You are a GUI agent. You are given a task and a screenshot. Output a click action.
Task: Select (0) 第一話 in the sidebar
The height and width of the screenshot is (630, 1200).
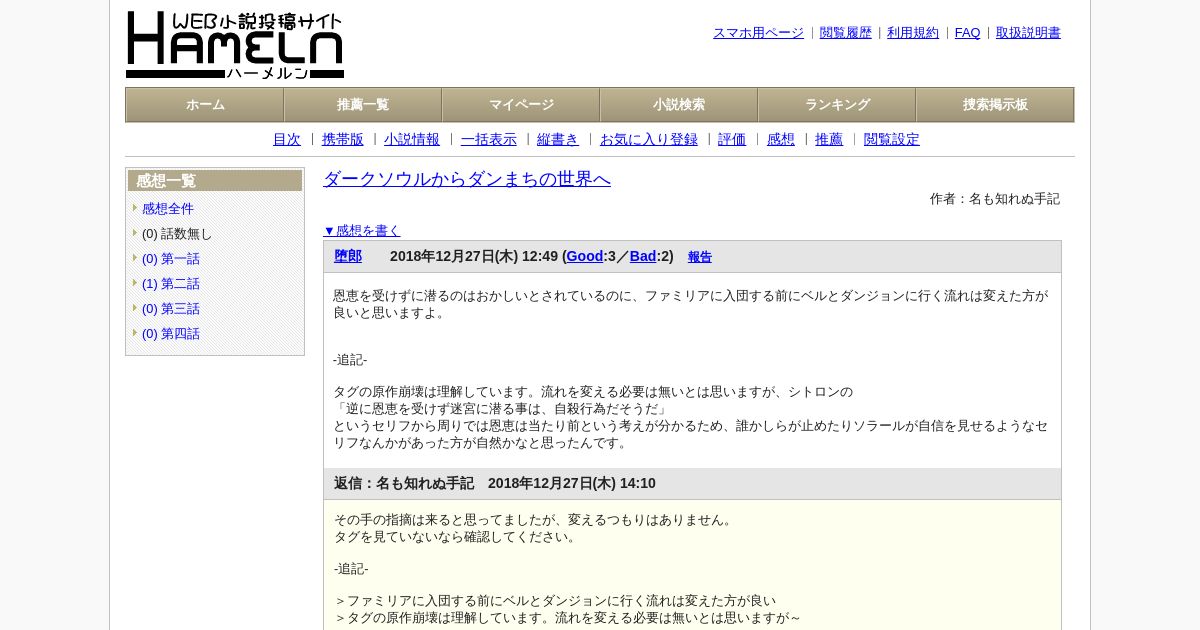tap(171, 259)
